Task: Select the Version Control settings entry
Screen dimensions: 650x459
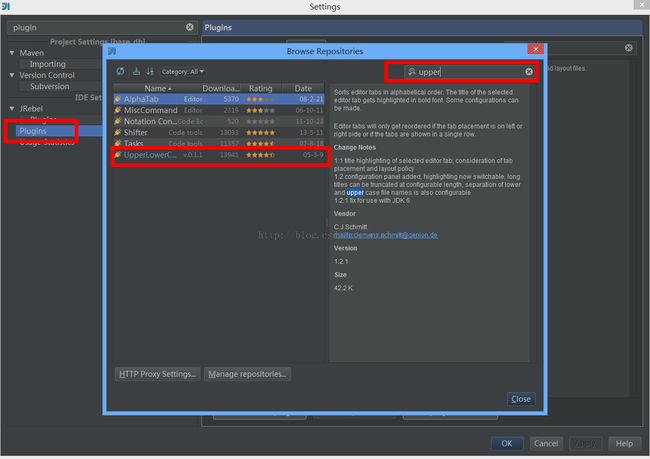Action: [x=47, y=75]
